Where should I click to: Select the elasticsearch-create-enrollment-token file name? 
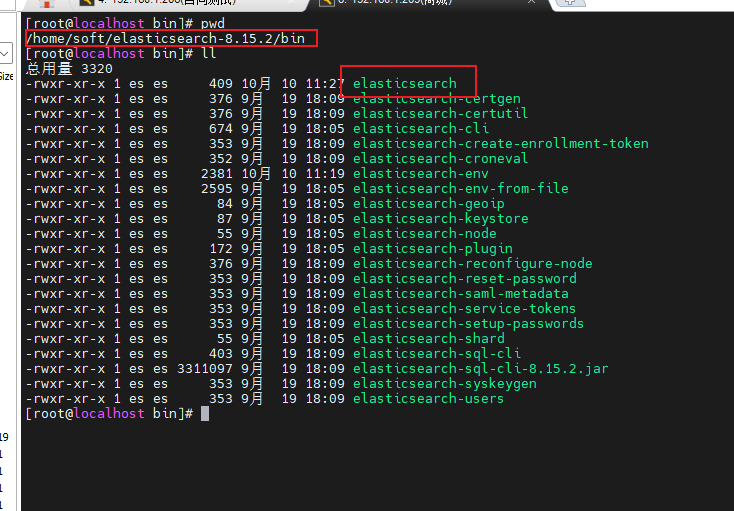[x=501, y=143]
